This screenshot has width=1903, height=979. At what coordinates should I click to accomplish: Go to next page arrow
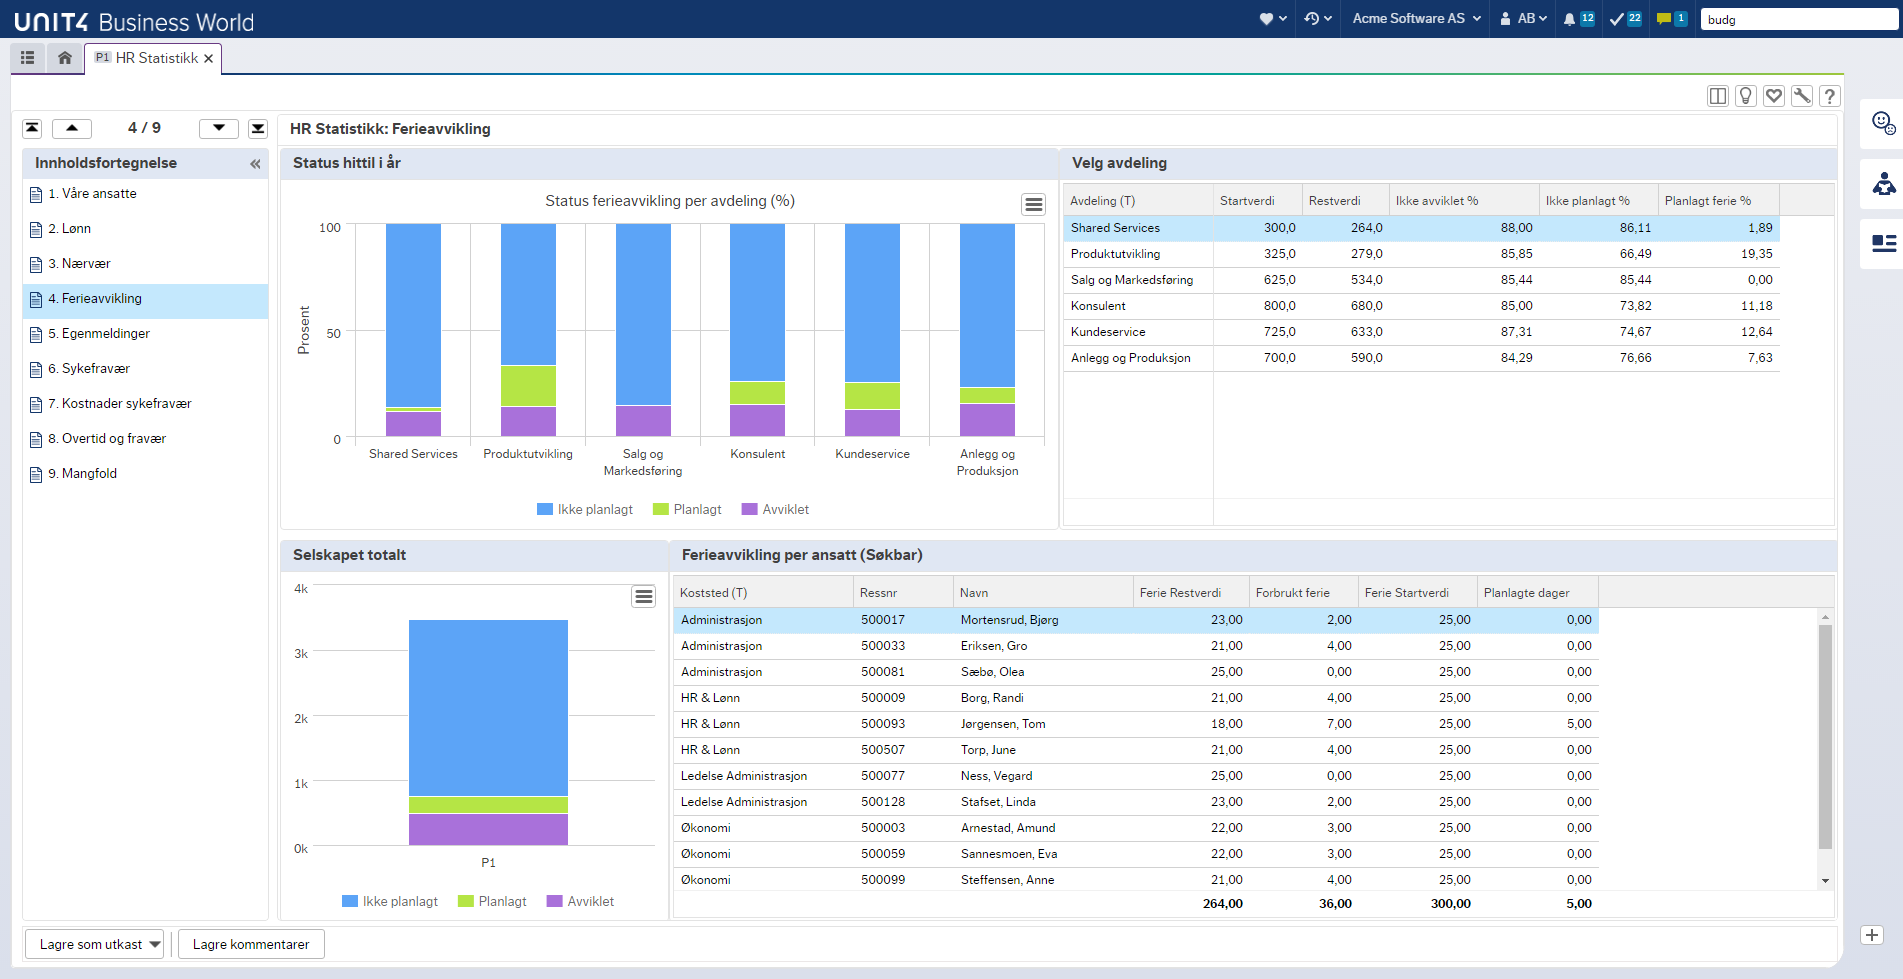218,128
